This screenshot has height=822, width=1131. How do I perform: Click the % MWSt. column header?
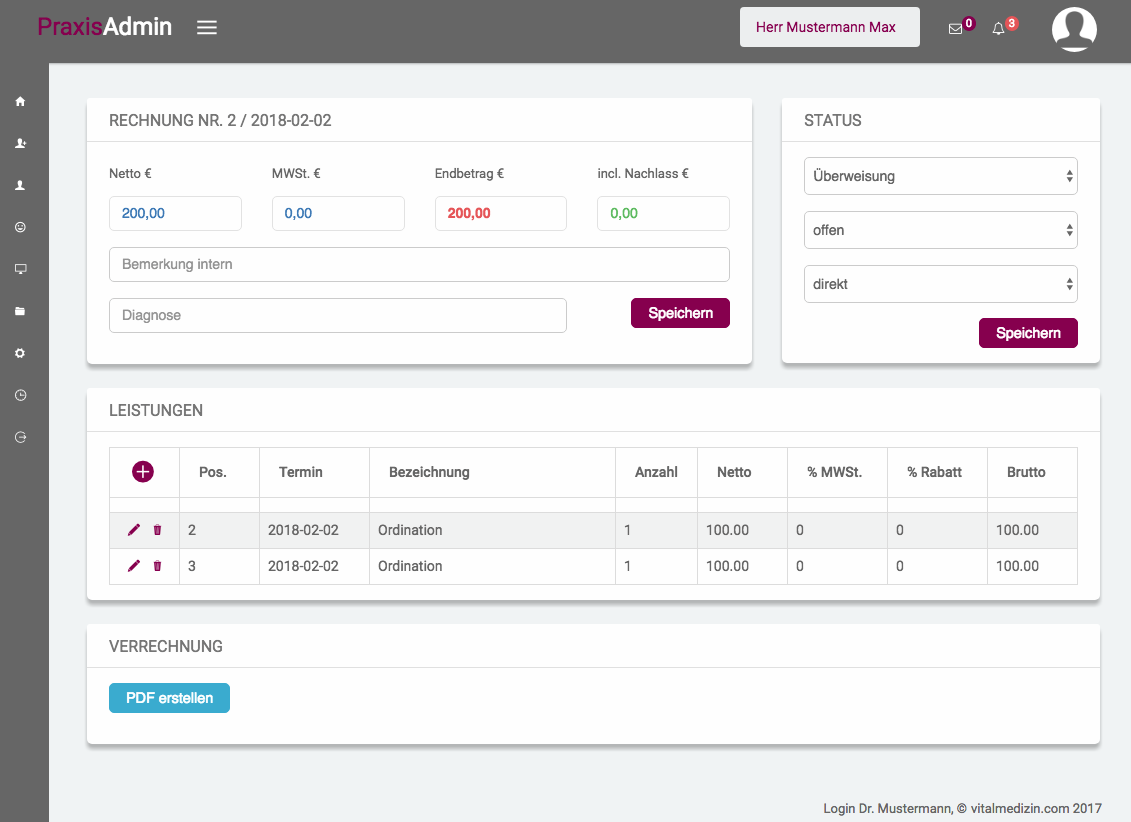pyautogui.click(x=835, y=472)
